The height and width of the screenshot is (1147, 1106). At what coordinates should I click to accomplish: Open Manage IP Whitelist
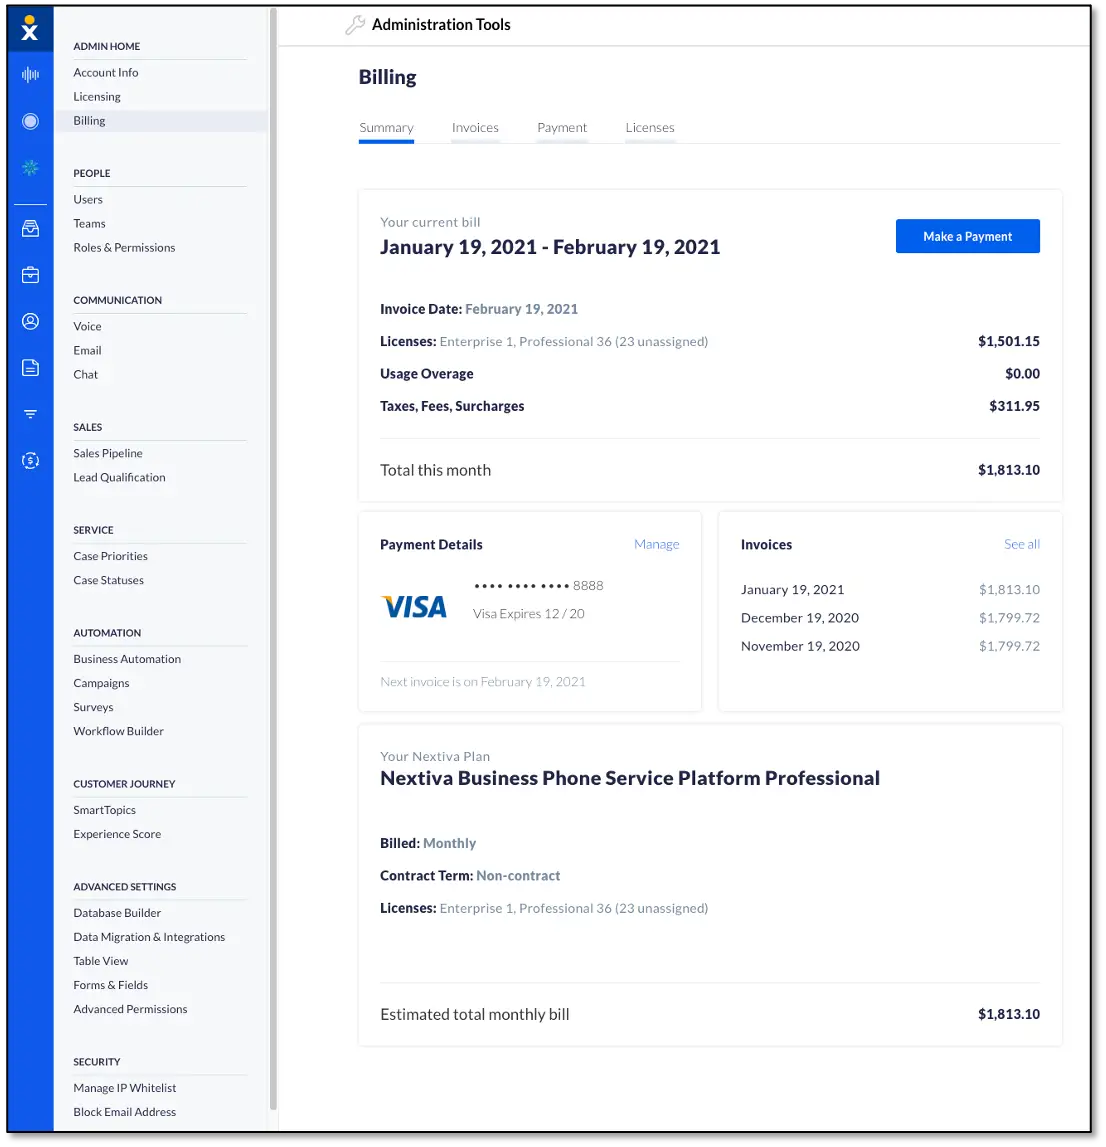(x=124, y=1088)
